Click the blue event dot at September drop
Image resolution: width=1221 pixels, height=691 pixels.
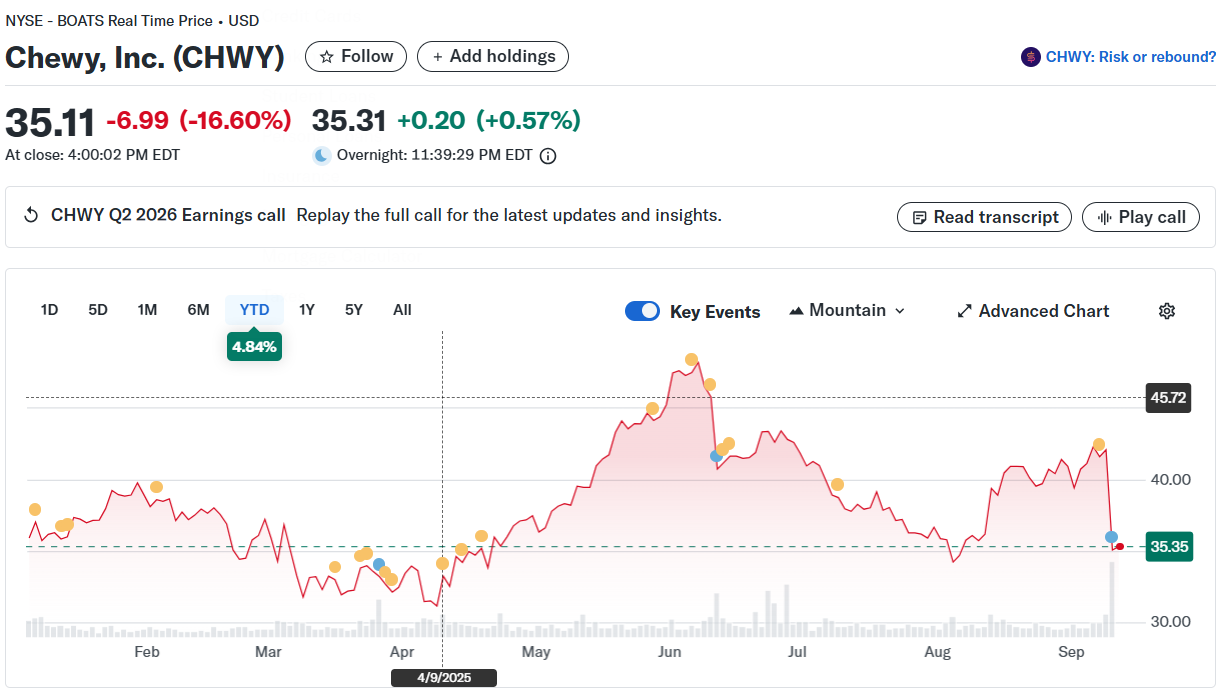[x=1111, y=537]
